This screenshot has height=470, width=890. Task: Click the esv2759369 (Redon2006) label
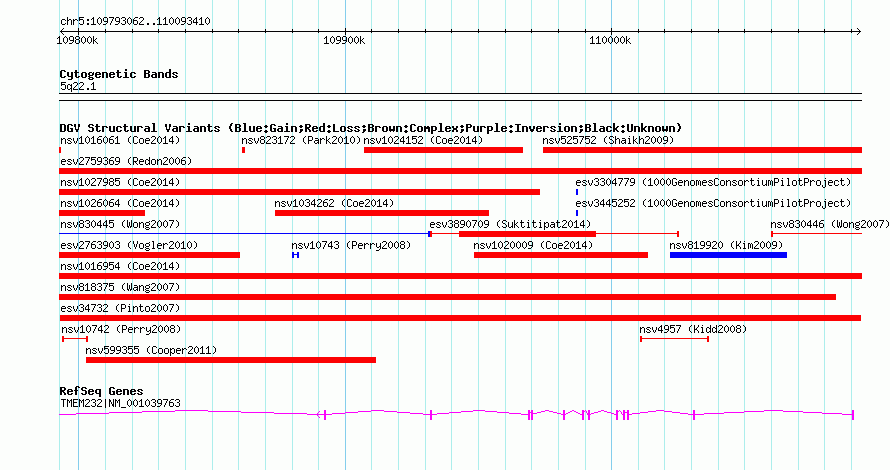click(126, 161)
